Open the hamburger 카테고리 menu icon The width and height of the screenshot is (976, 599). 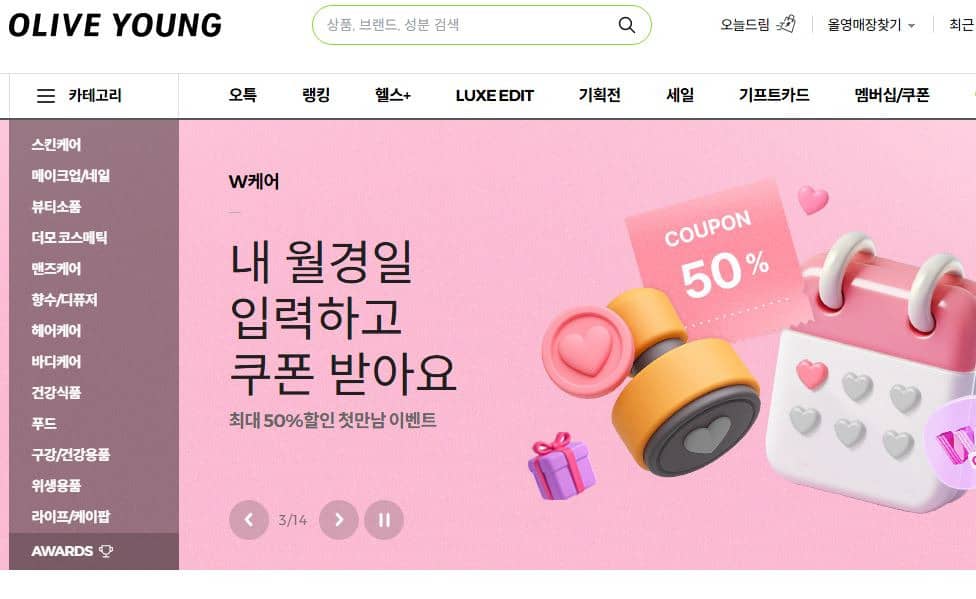[x=45, y=96]
